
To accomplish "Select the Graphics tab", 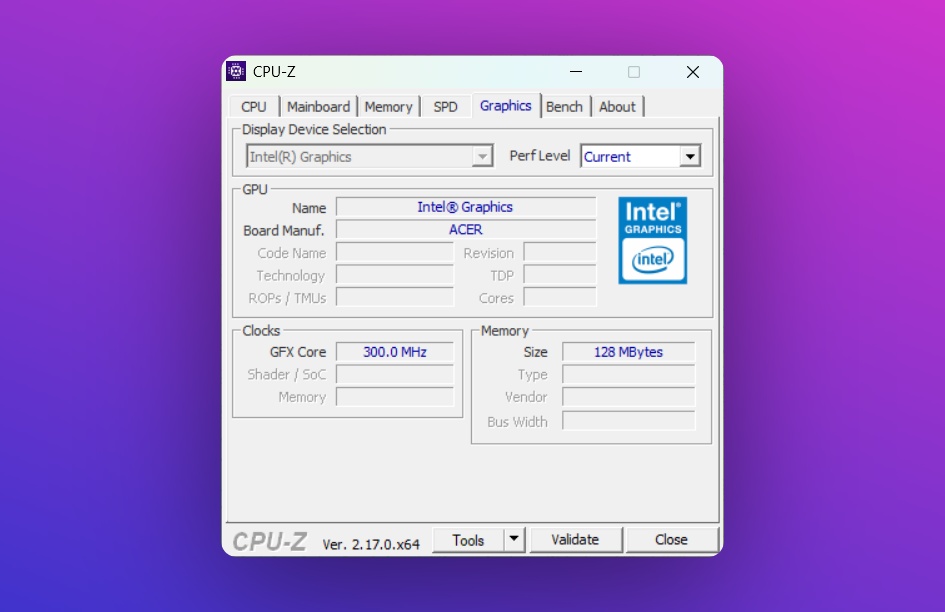I will coord(505,106).
